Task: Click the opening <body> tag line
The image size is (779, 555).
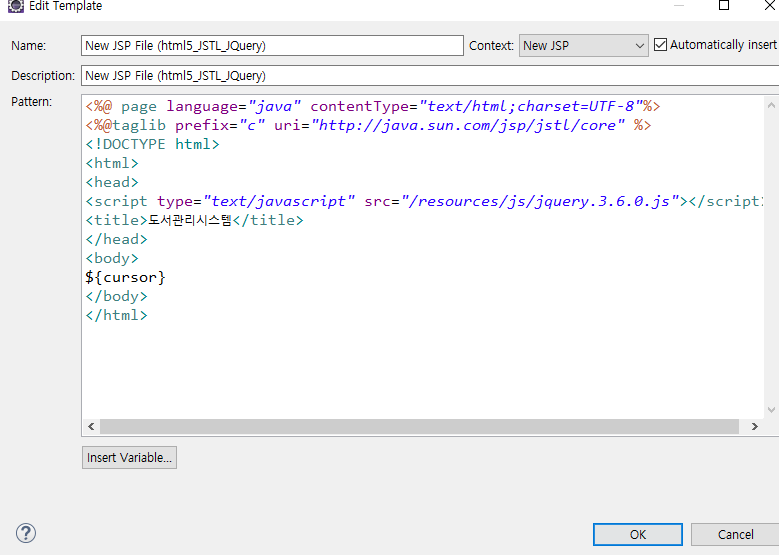Action: 112,258
